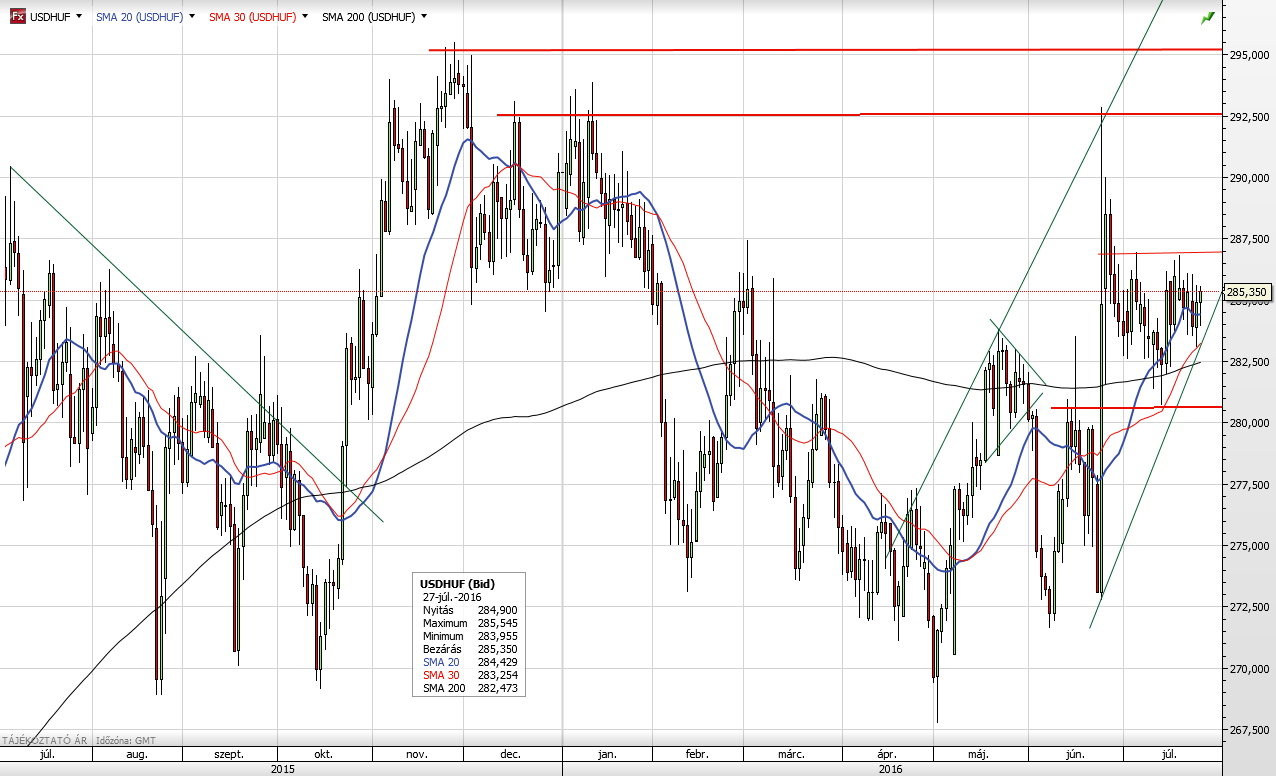Click the red Fx logo icon
This screenshot has height=776, width=1276.
17,17
